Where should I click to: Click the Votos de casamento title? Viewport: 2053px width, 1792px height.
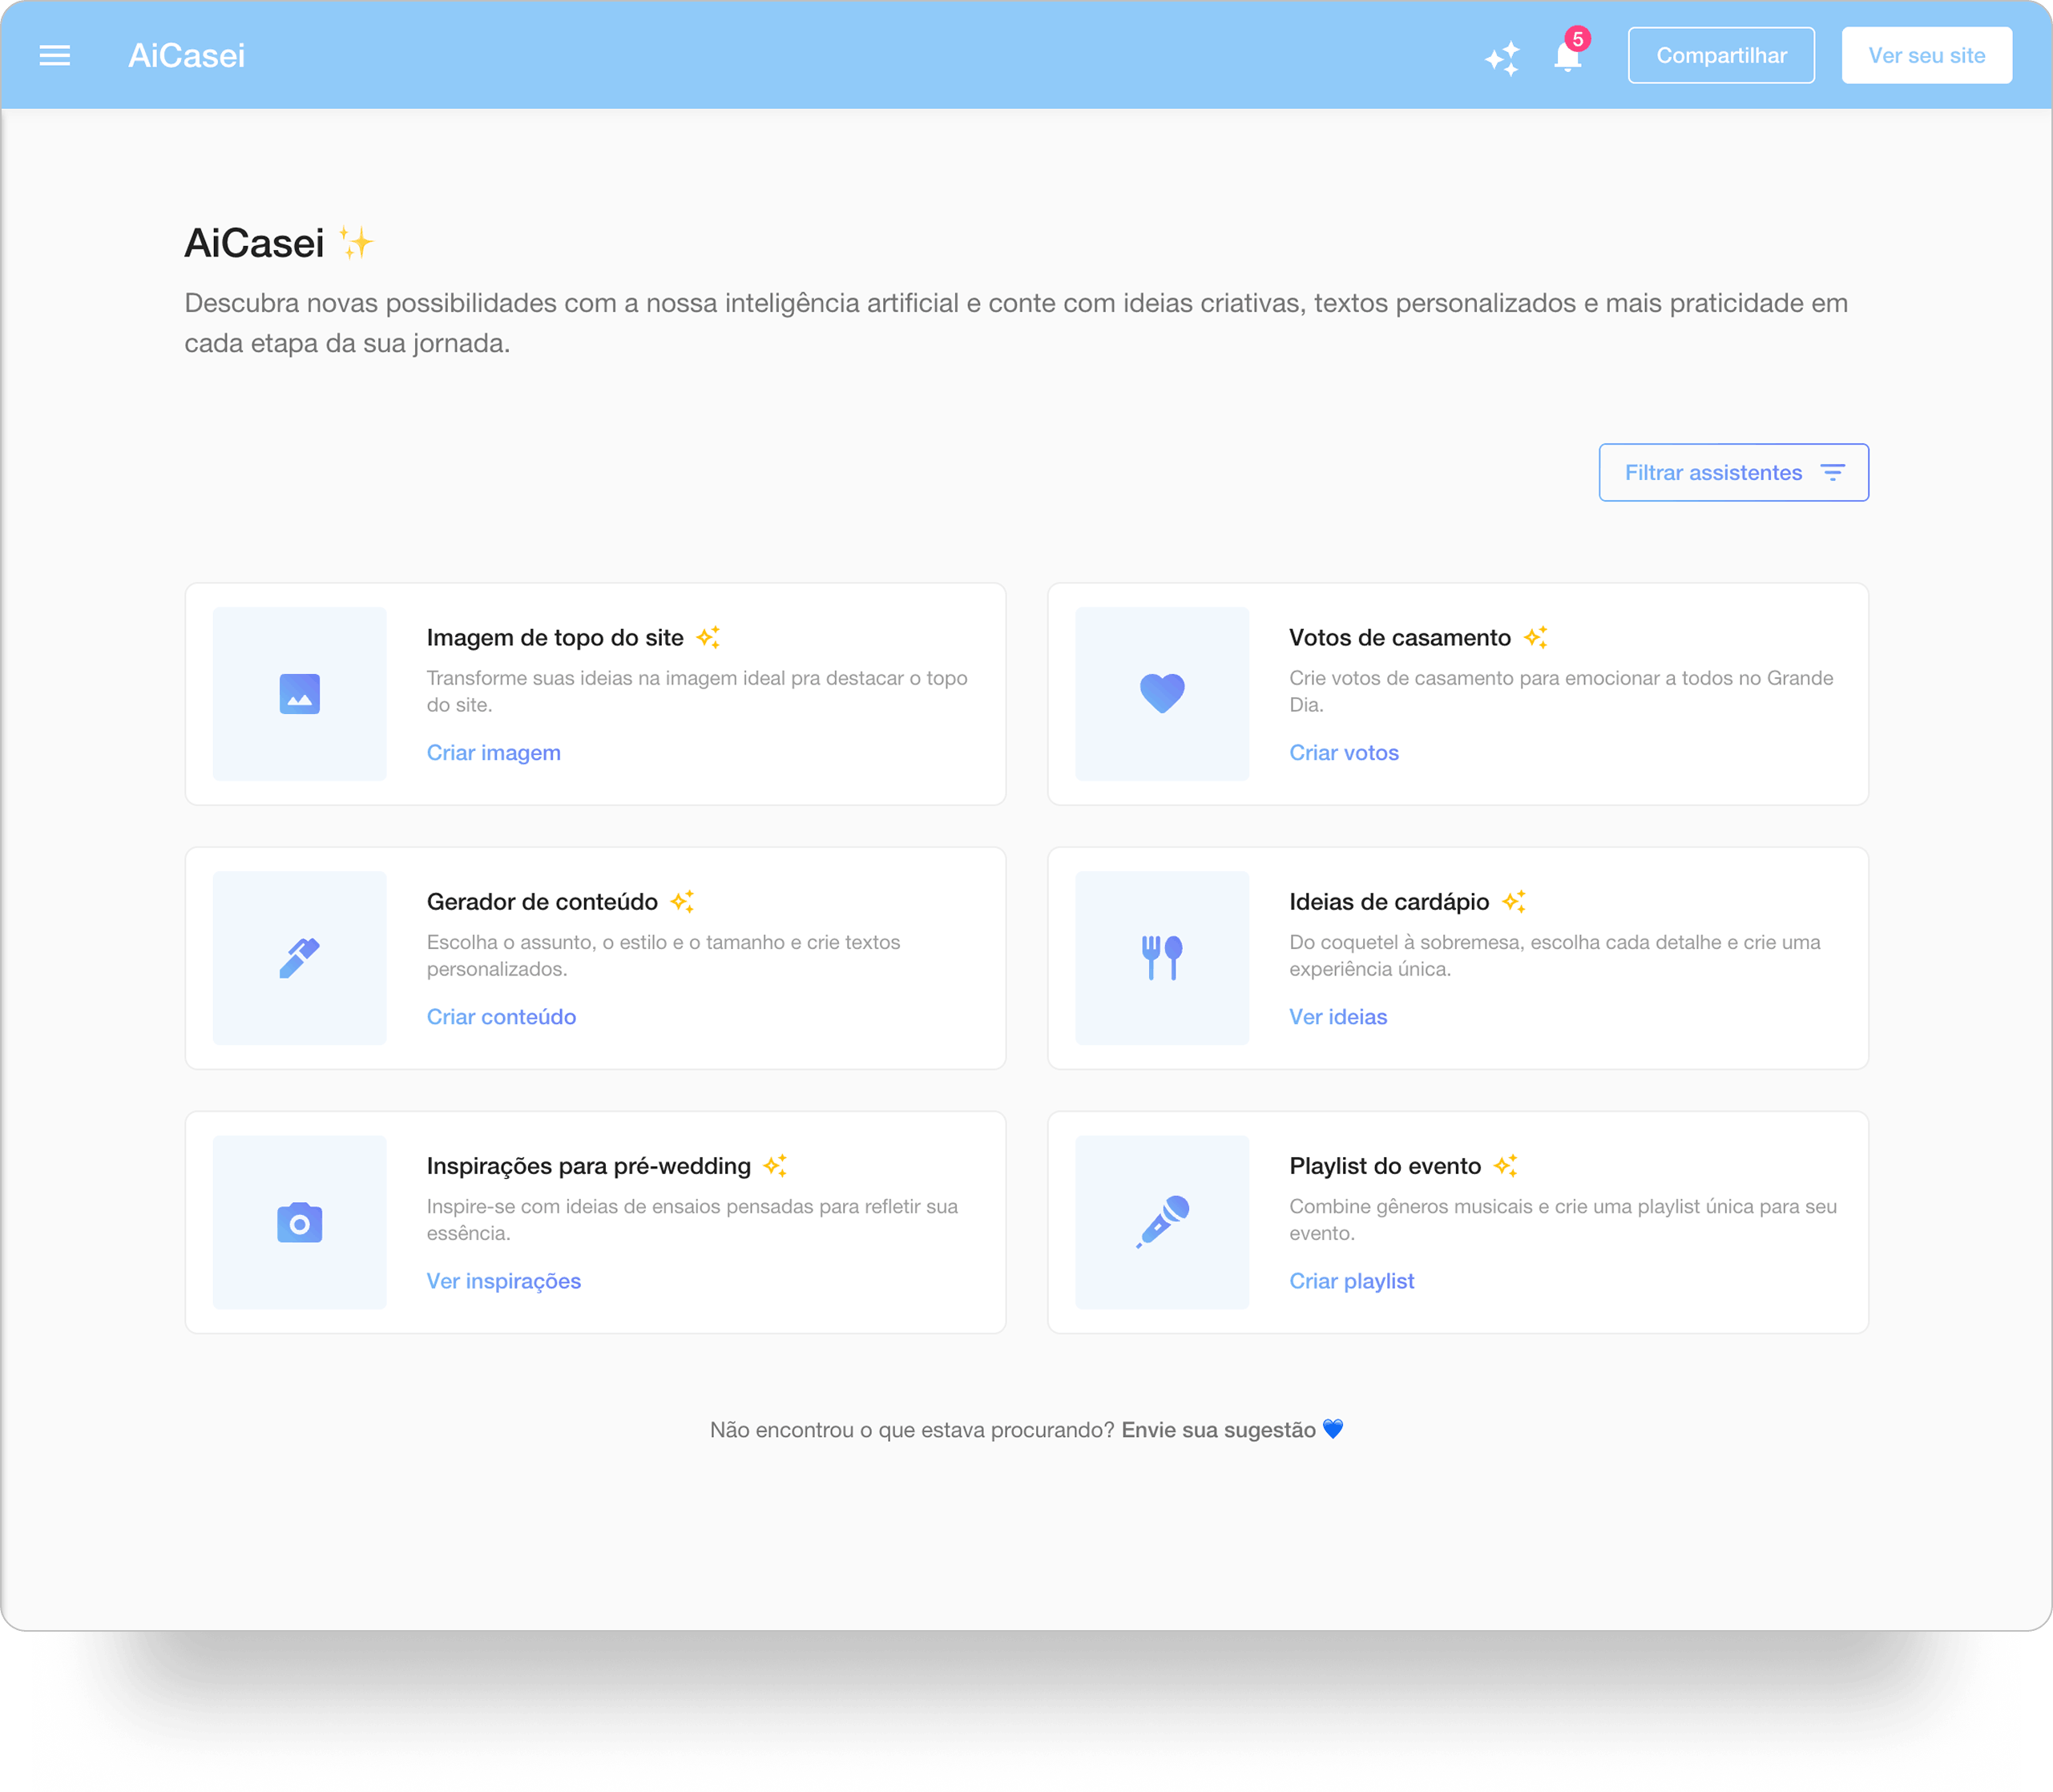[1400, 638]
